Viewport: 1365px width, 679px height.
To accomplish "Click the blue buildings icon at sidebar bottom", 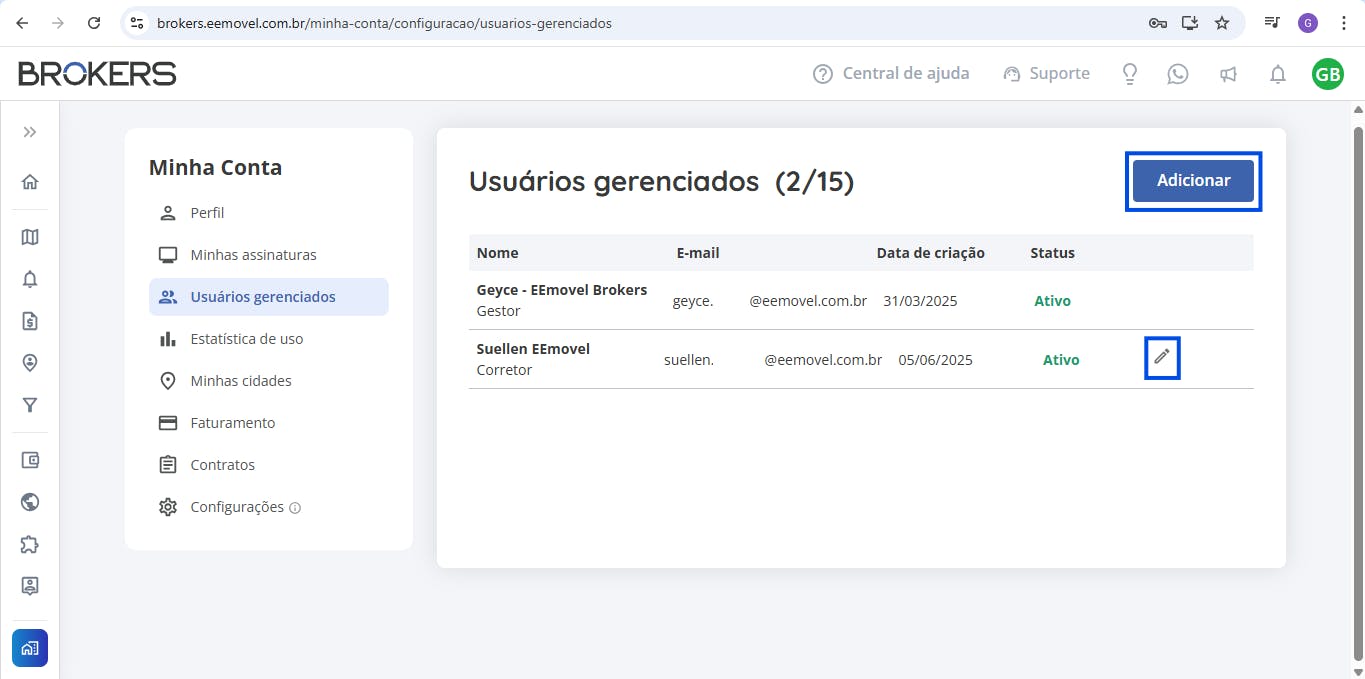I will (x=30, y=648).
